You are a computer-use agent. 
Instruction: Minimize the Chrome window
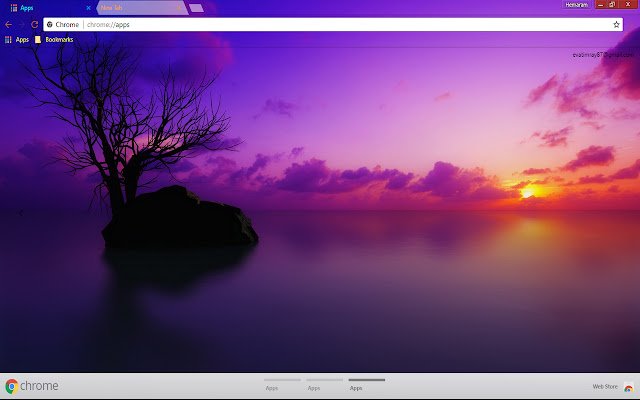tap(603, 6)
